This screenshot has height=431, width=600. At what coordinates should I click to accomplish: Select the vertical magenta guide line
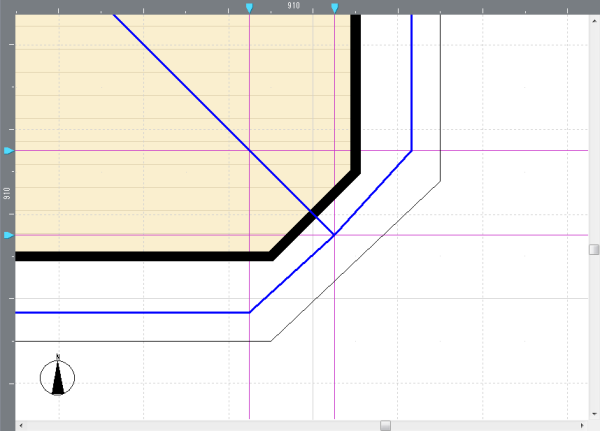tap(334, 350)
